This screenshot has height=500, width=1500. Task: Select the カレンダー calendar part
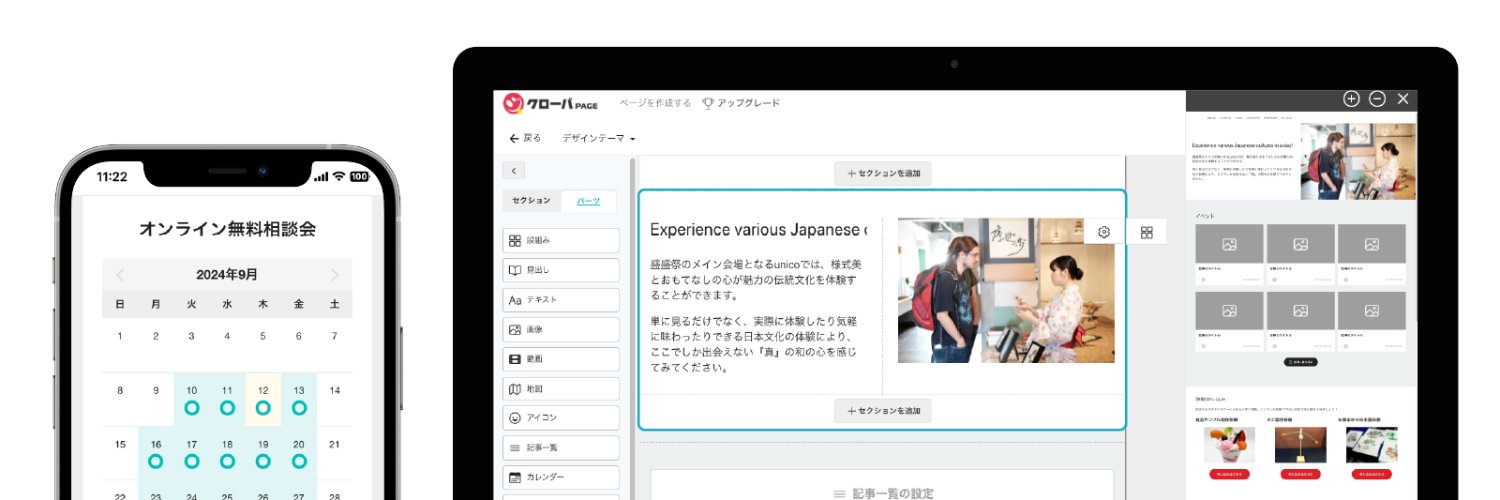point(561,478)
